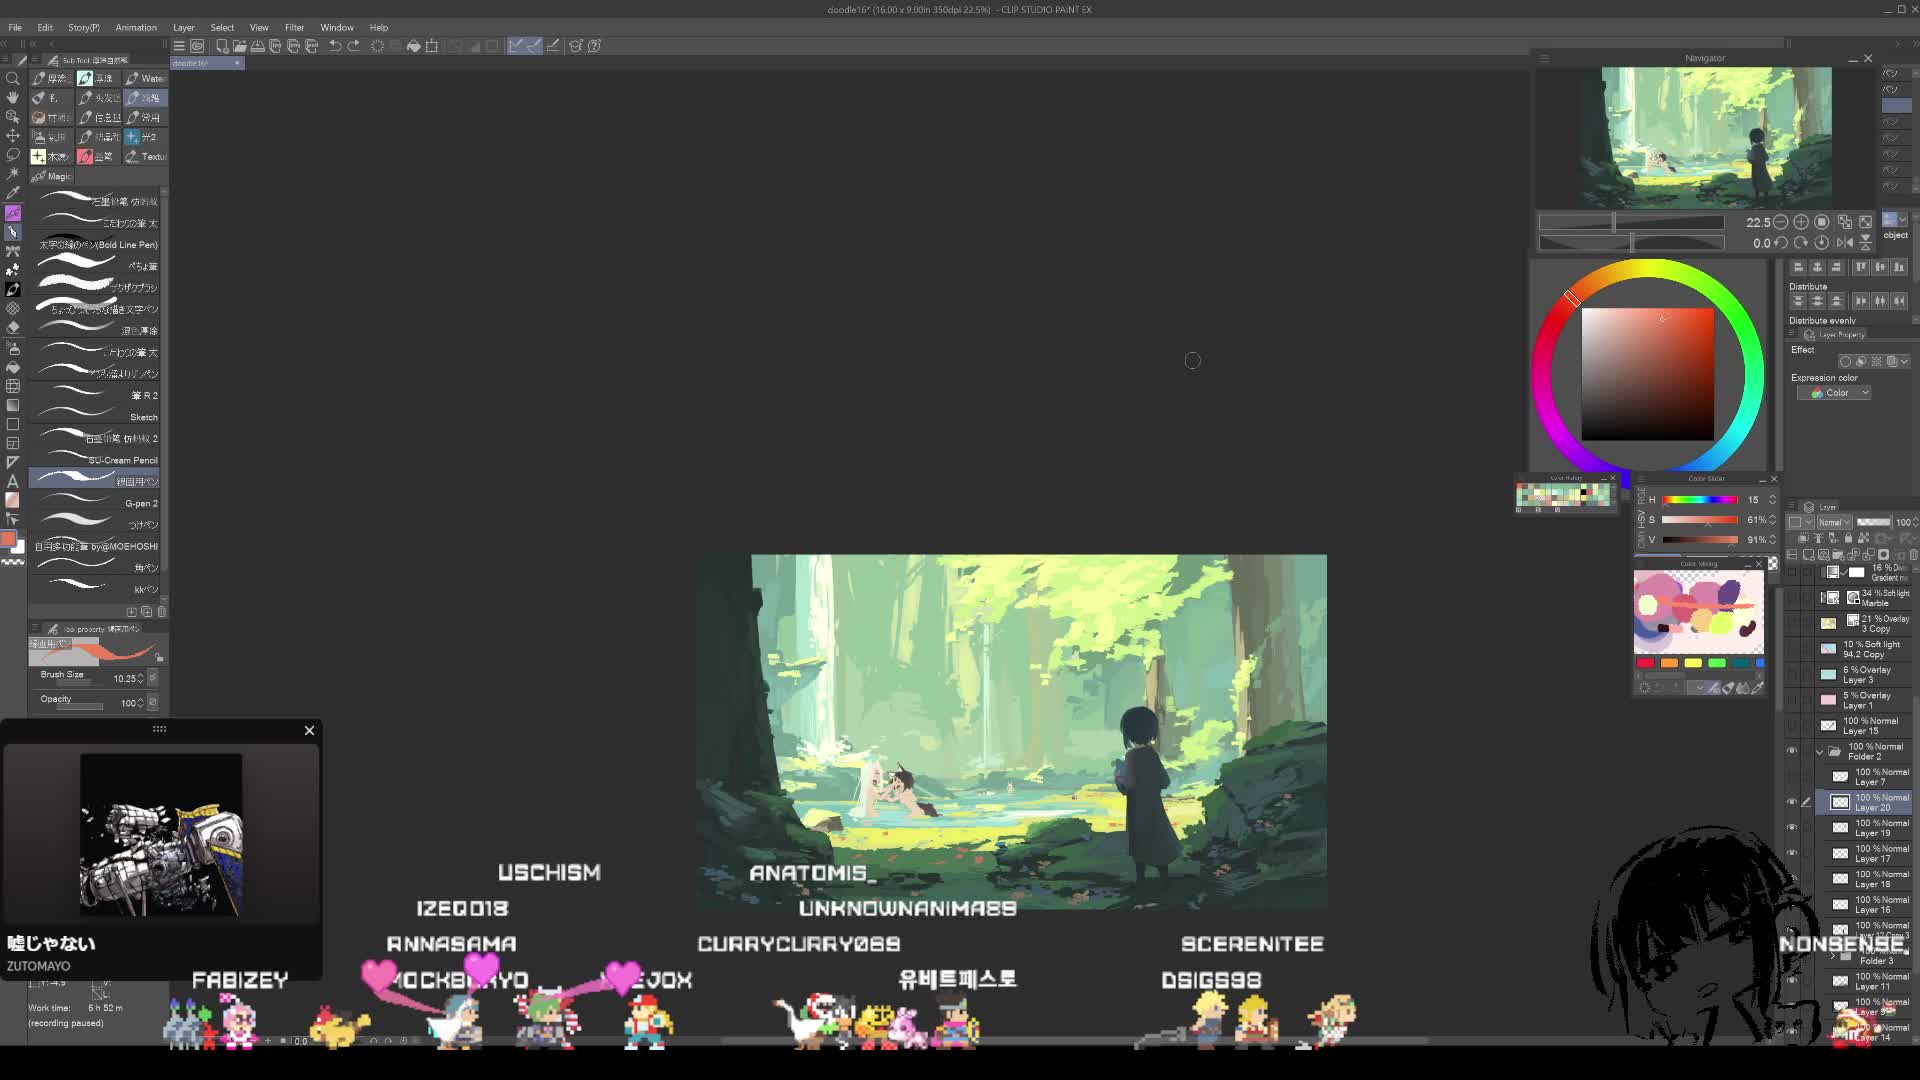Open the layer blending mode Normal dropdown

(x=1834, y=522)
